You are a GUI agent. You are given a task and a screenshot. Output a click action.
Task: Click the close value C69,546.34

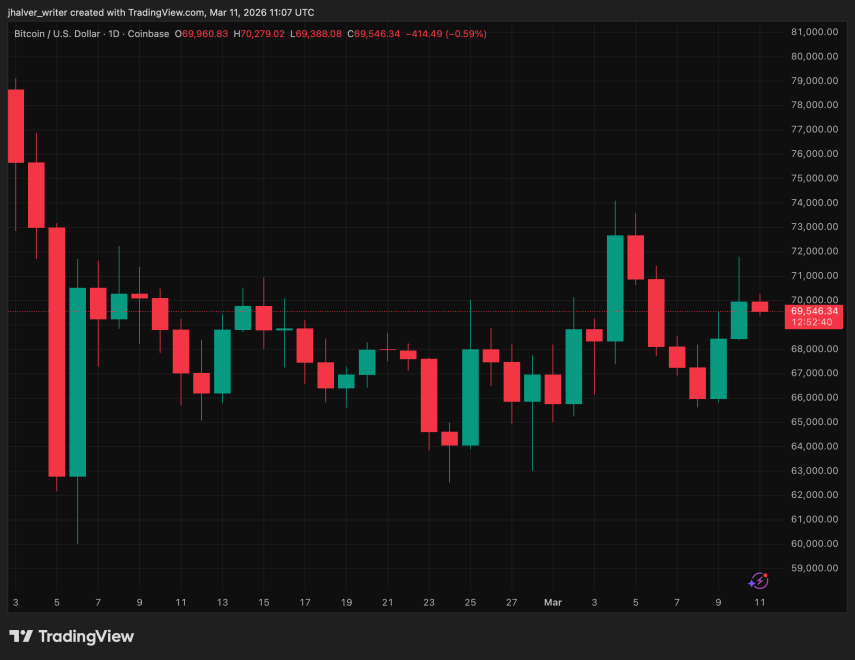click(x=373, y=34)
